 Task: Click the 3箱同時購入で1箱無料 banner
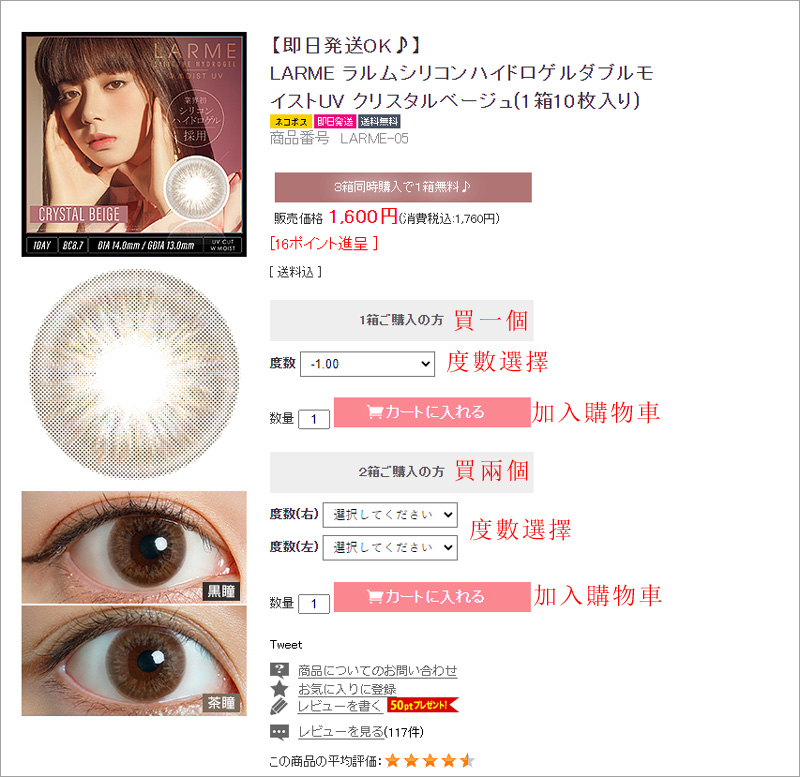pos(403,187)
